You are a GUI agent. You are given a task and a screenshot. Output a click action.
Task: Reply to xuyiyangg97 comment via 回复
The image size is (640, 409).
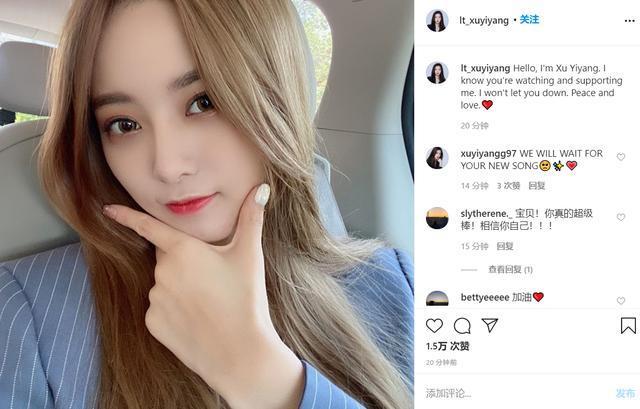click(537, 186)
